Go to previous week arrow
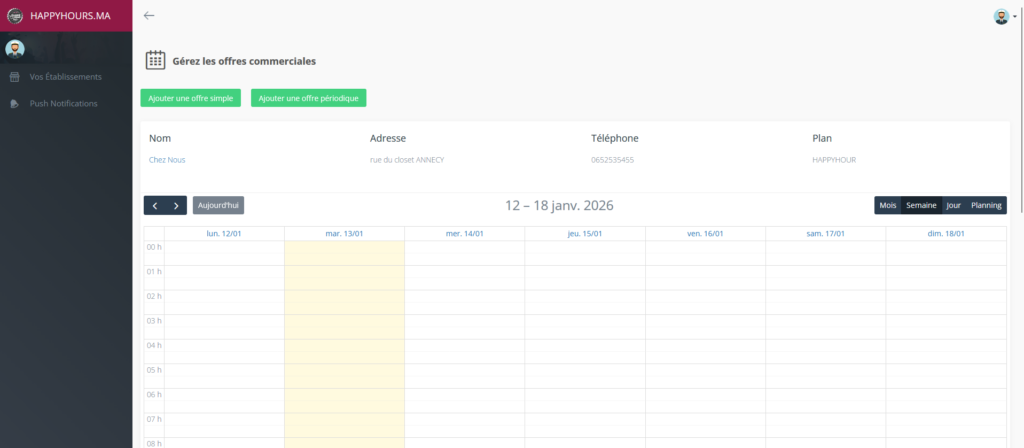This screenshot has width=1024, height=448. coord(155,205)
